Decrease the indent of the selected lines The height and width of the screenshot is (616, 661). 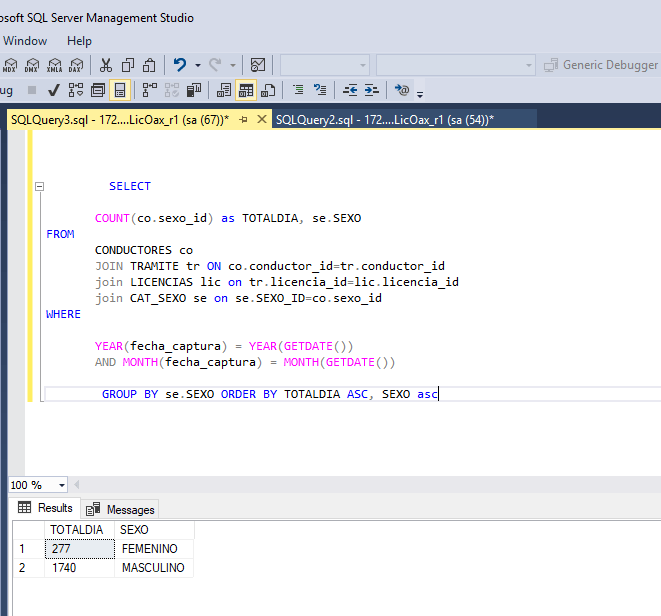point(350,90)
